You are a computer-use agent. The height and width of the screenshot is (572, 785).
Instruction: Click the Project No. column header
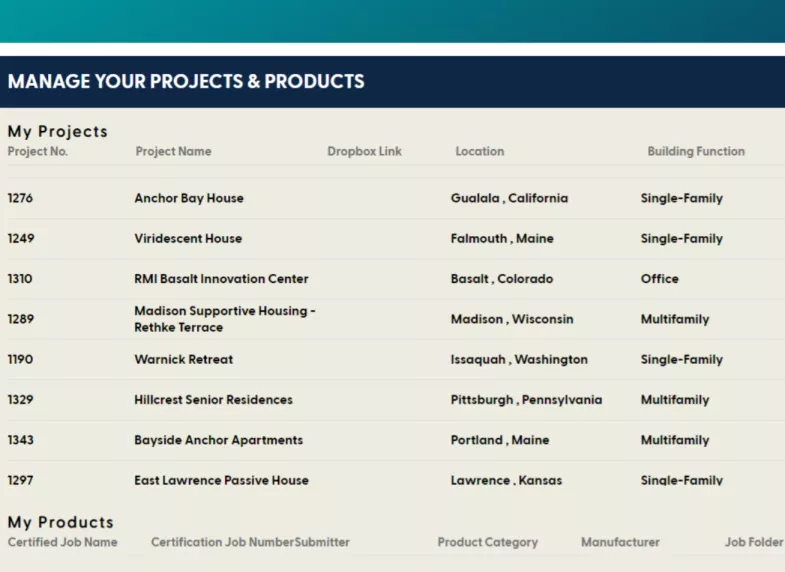click(x=37, y=152)
